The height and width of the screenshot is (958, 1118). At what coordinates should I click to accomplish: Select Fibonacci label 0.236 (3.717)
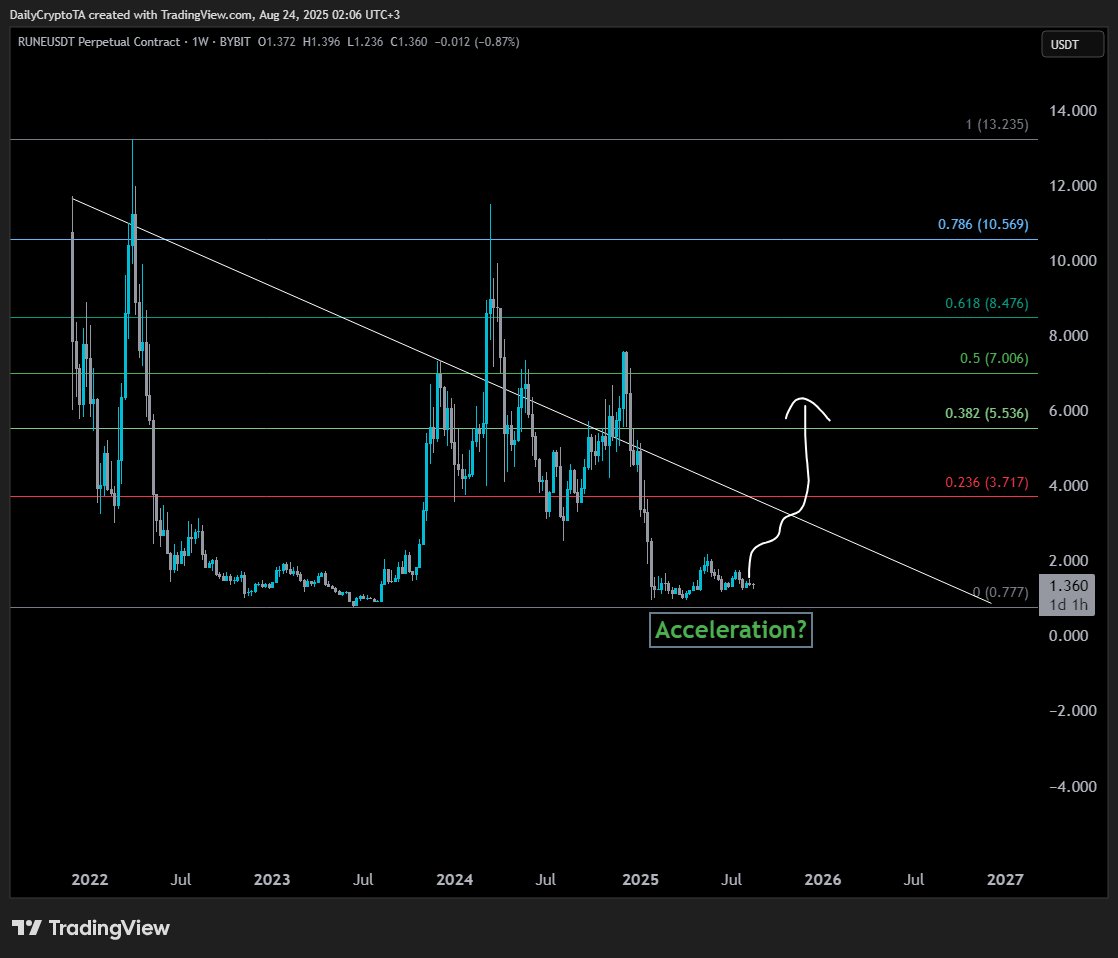click(x=987, y=482)
